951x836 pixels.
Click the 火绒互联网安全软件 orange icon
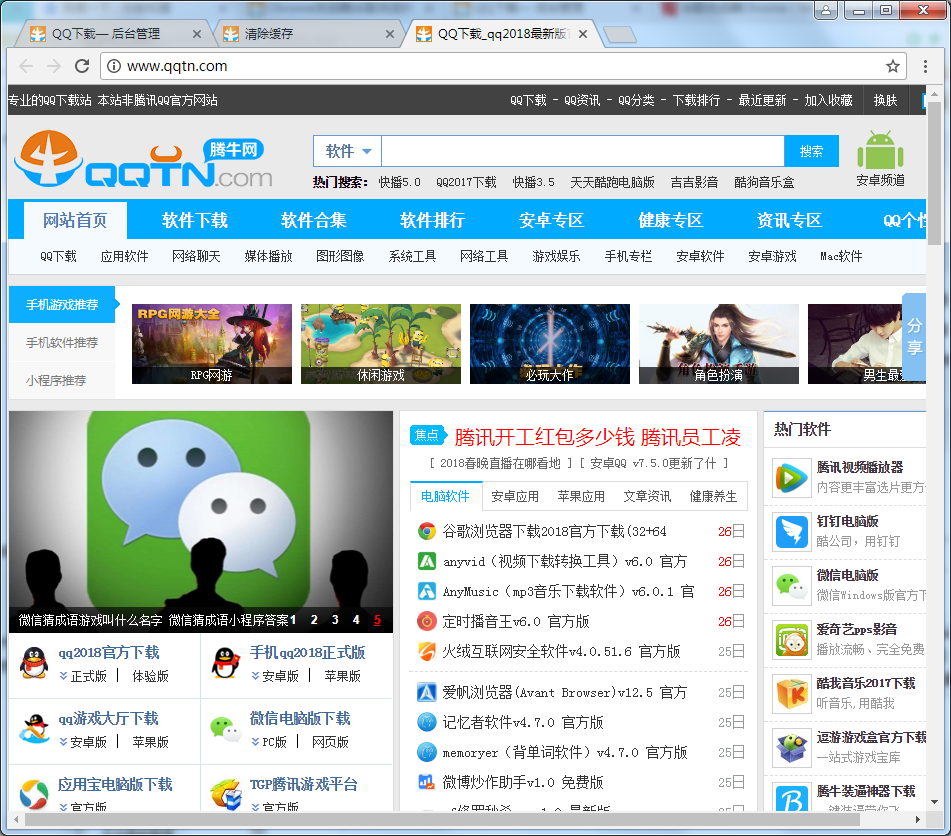click(x=427, y=651)
